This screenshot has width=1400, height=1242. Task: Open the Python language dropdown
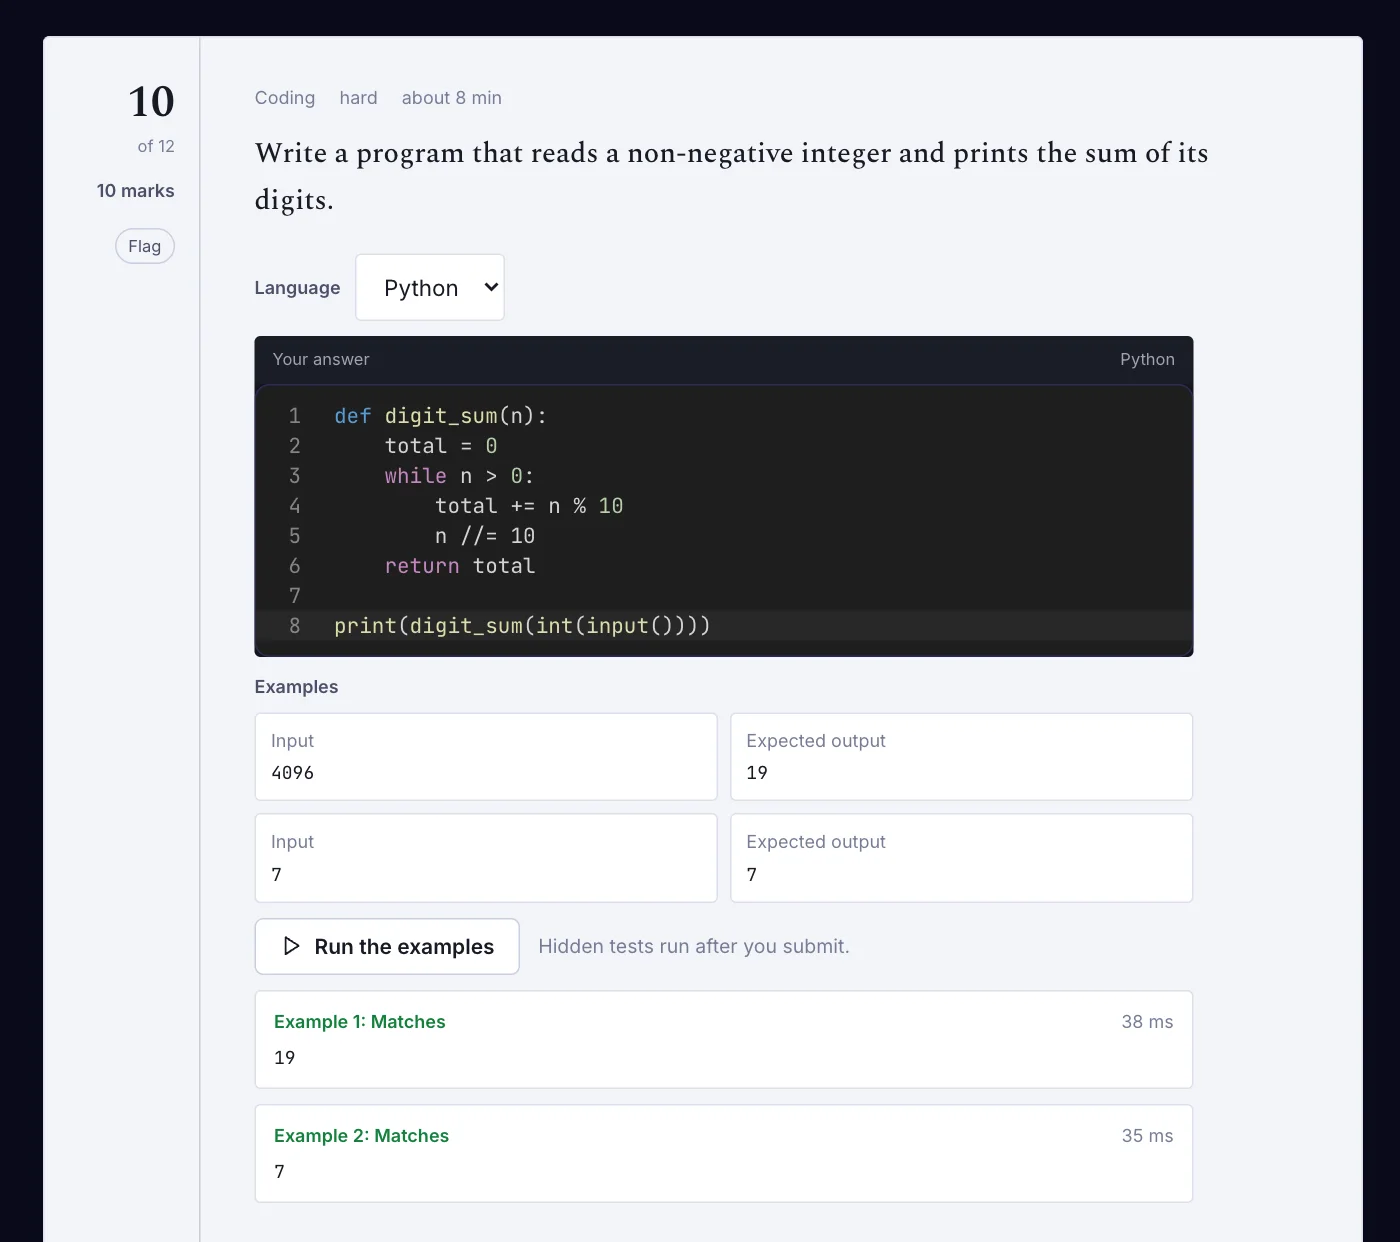(430, 288)
